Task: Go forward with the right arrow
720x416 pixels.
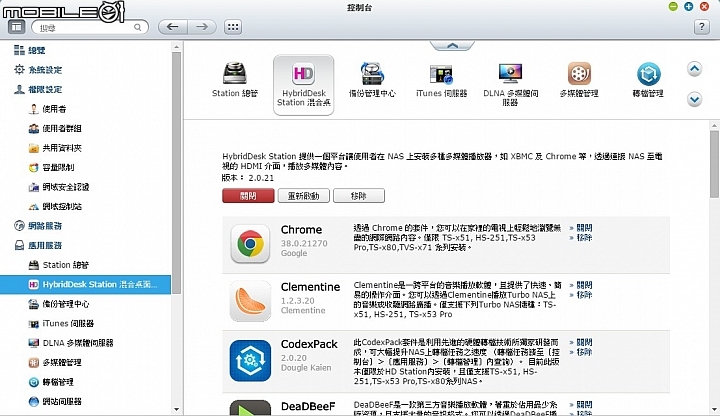Action: tap(202, 27)
